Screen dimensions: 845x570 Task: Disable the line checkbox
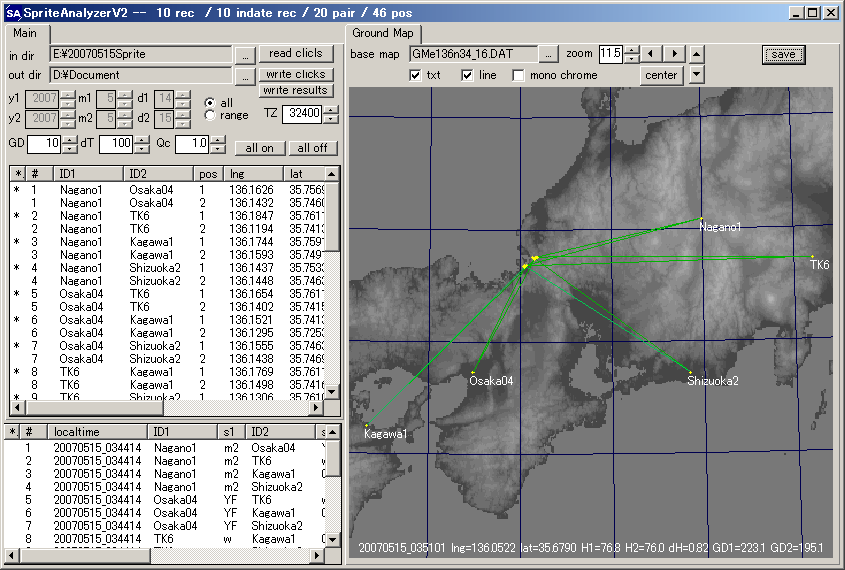point(467,75)
